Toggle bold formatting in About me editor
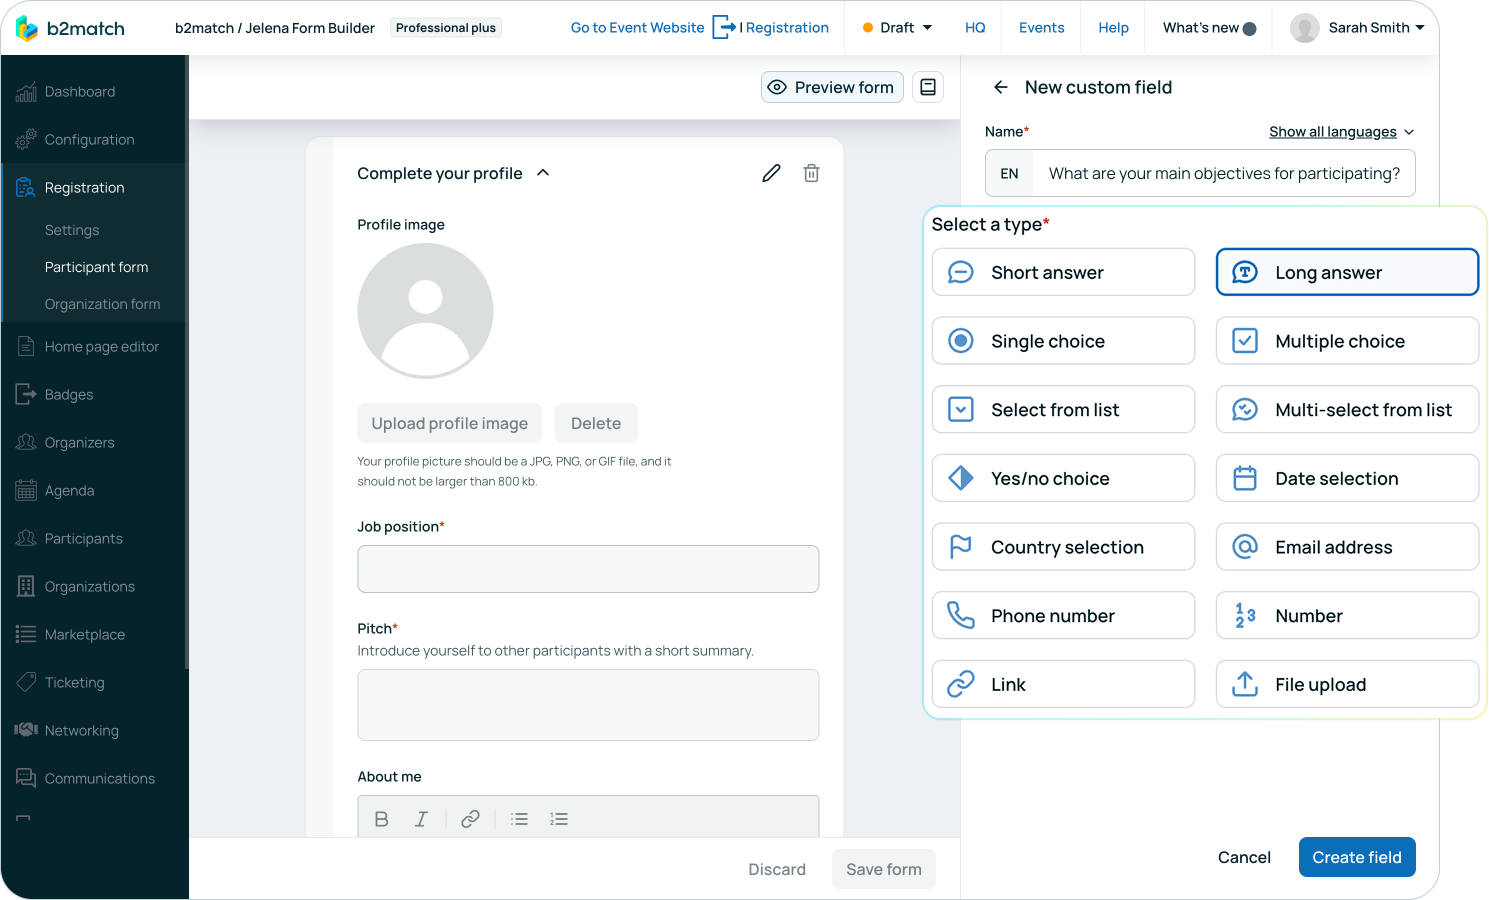Image resolution: width=1489 pixels, height=900 pixels. click(381, 819)
